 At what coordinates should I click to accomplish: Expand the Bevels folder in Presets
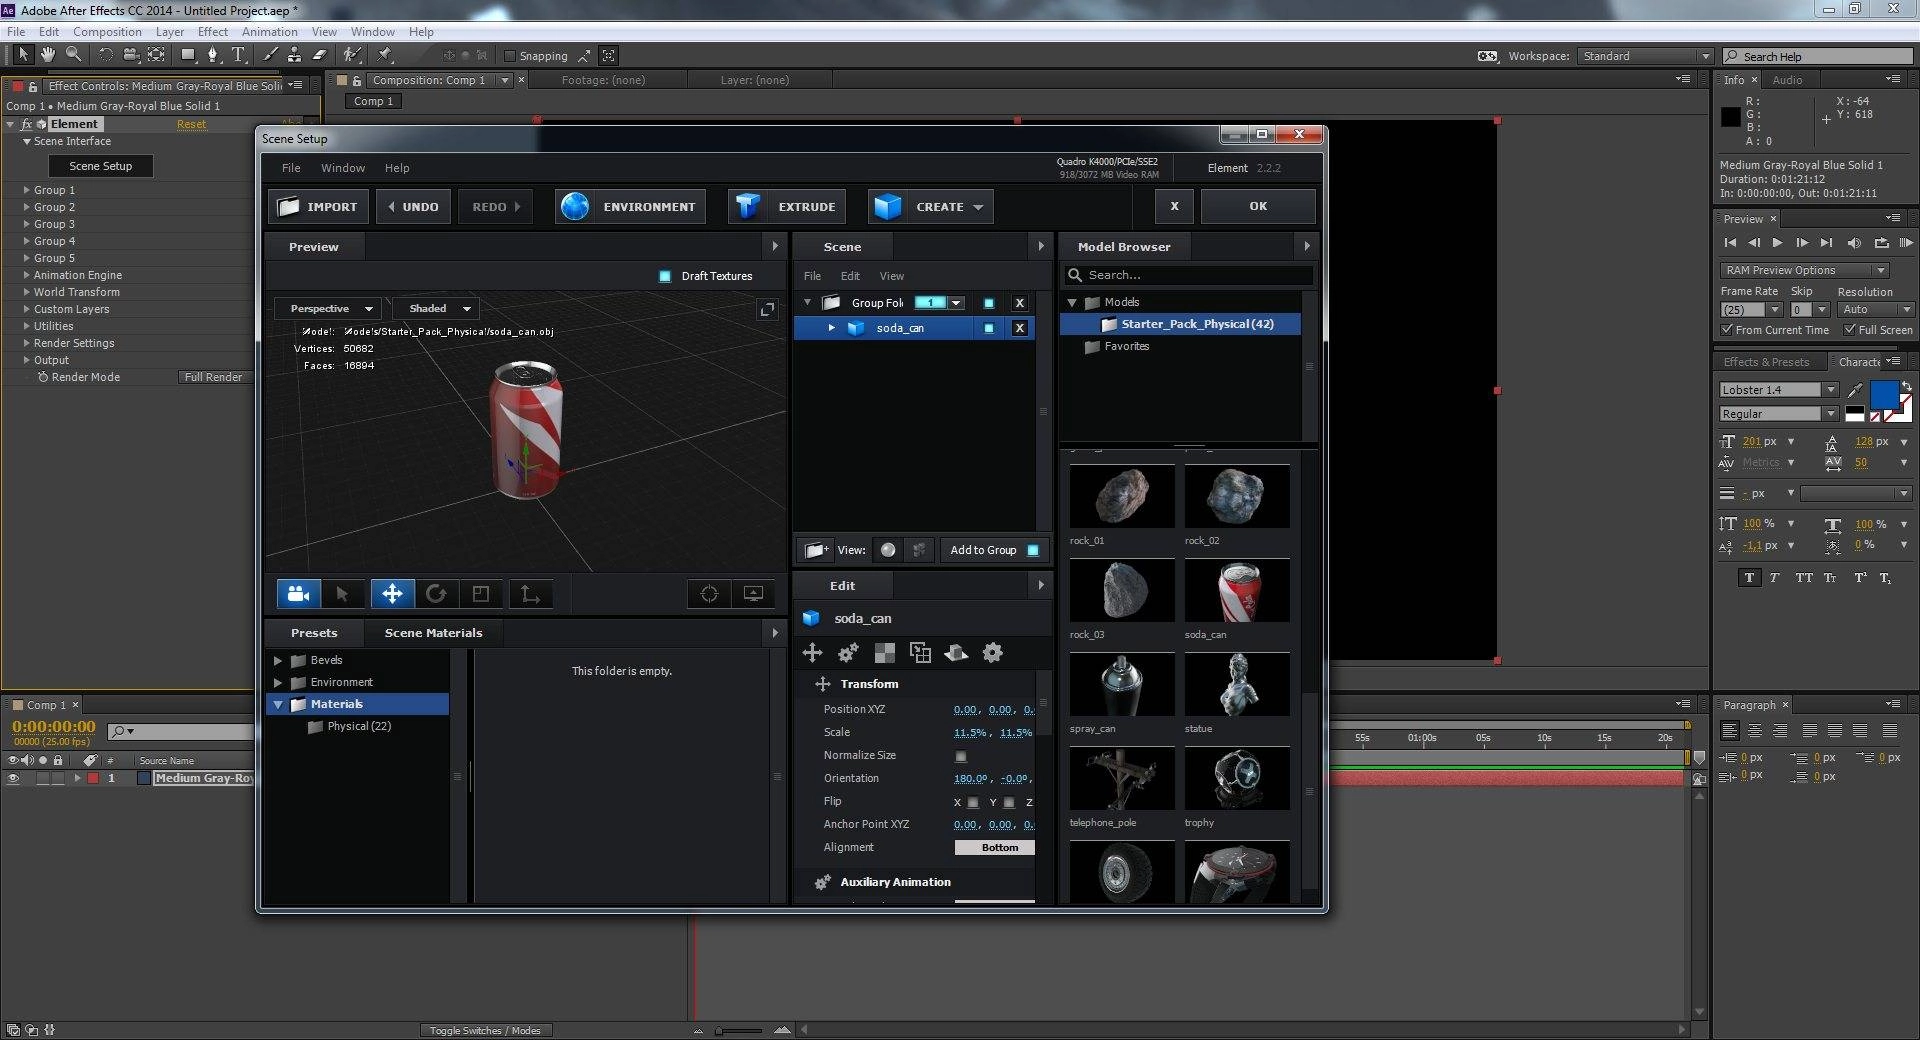[x=278, y=660]
